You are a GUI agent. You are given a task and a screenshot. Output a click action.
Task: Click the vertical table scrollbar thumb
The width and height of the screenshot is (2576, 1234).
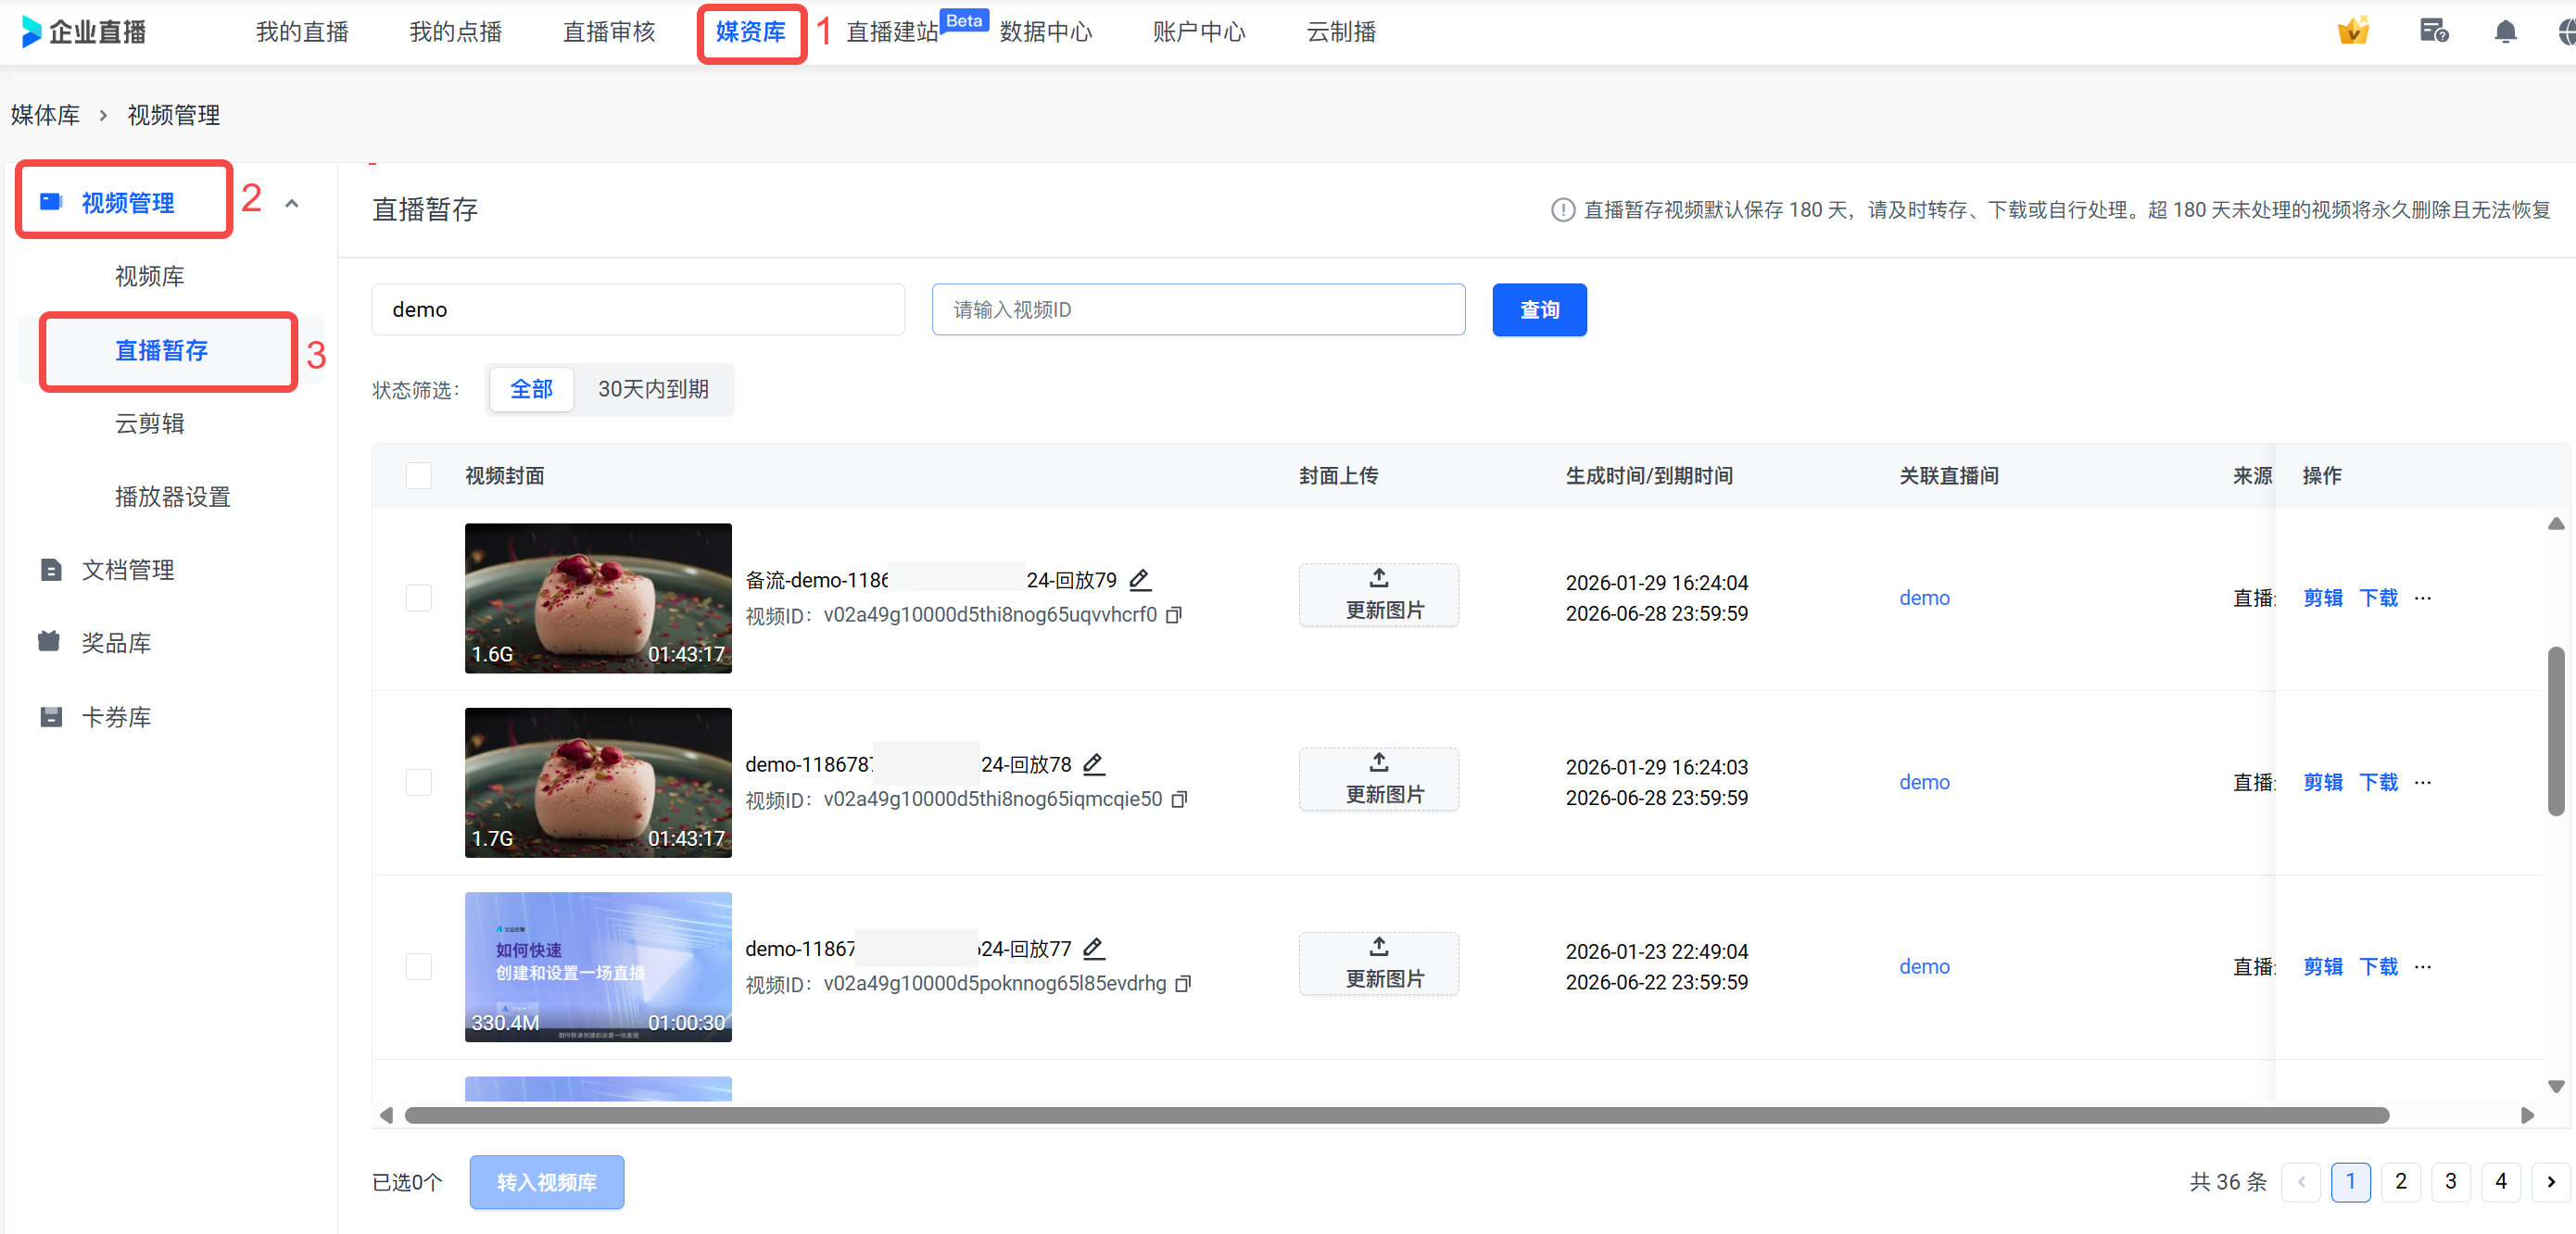point(2556,732)
